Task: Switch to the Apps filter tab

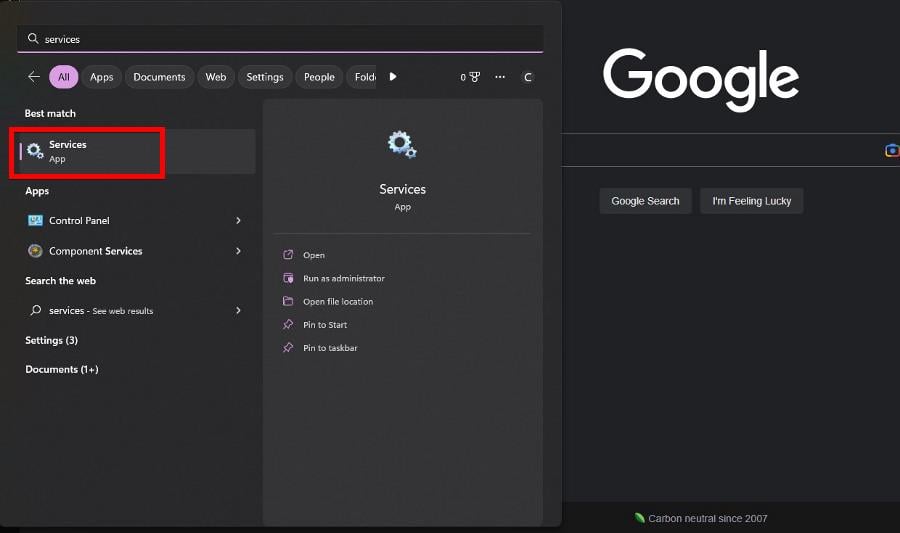Action: pyautogui.click(x=102, y=77)
